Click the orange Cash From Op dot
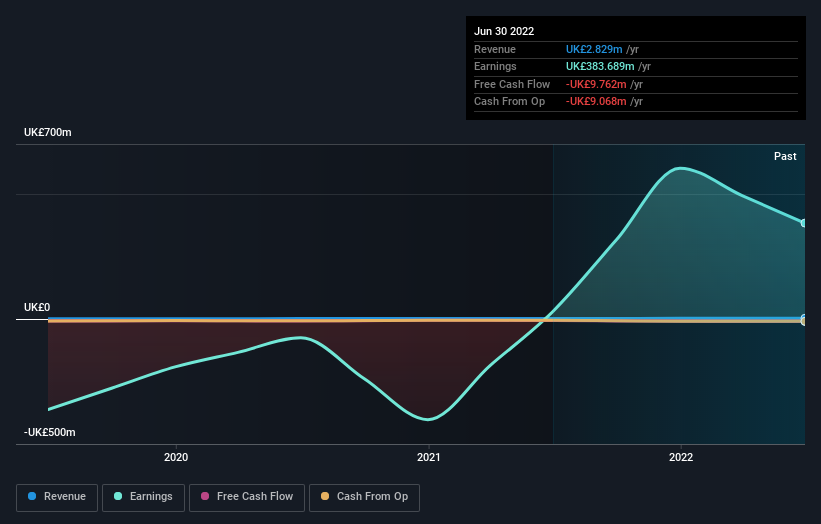 point(325,496)
